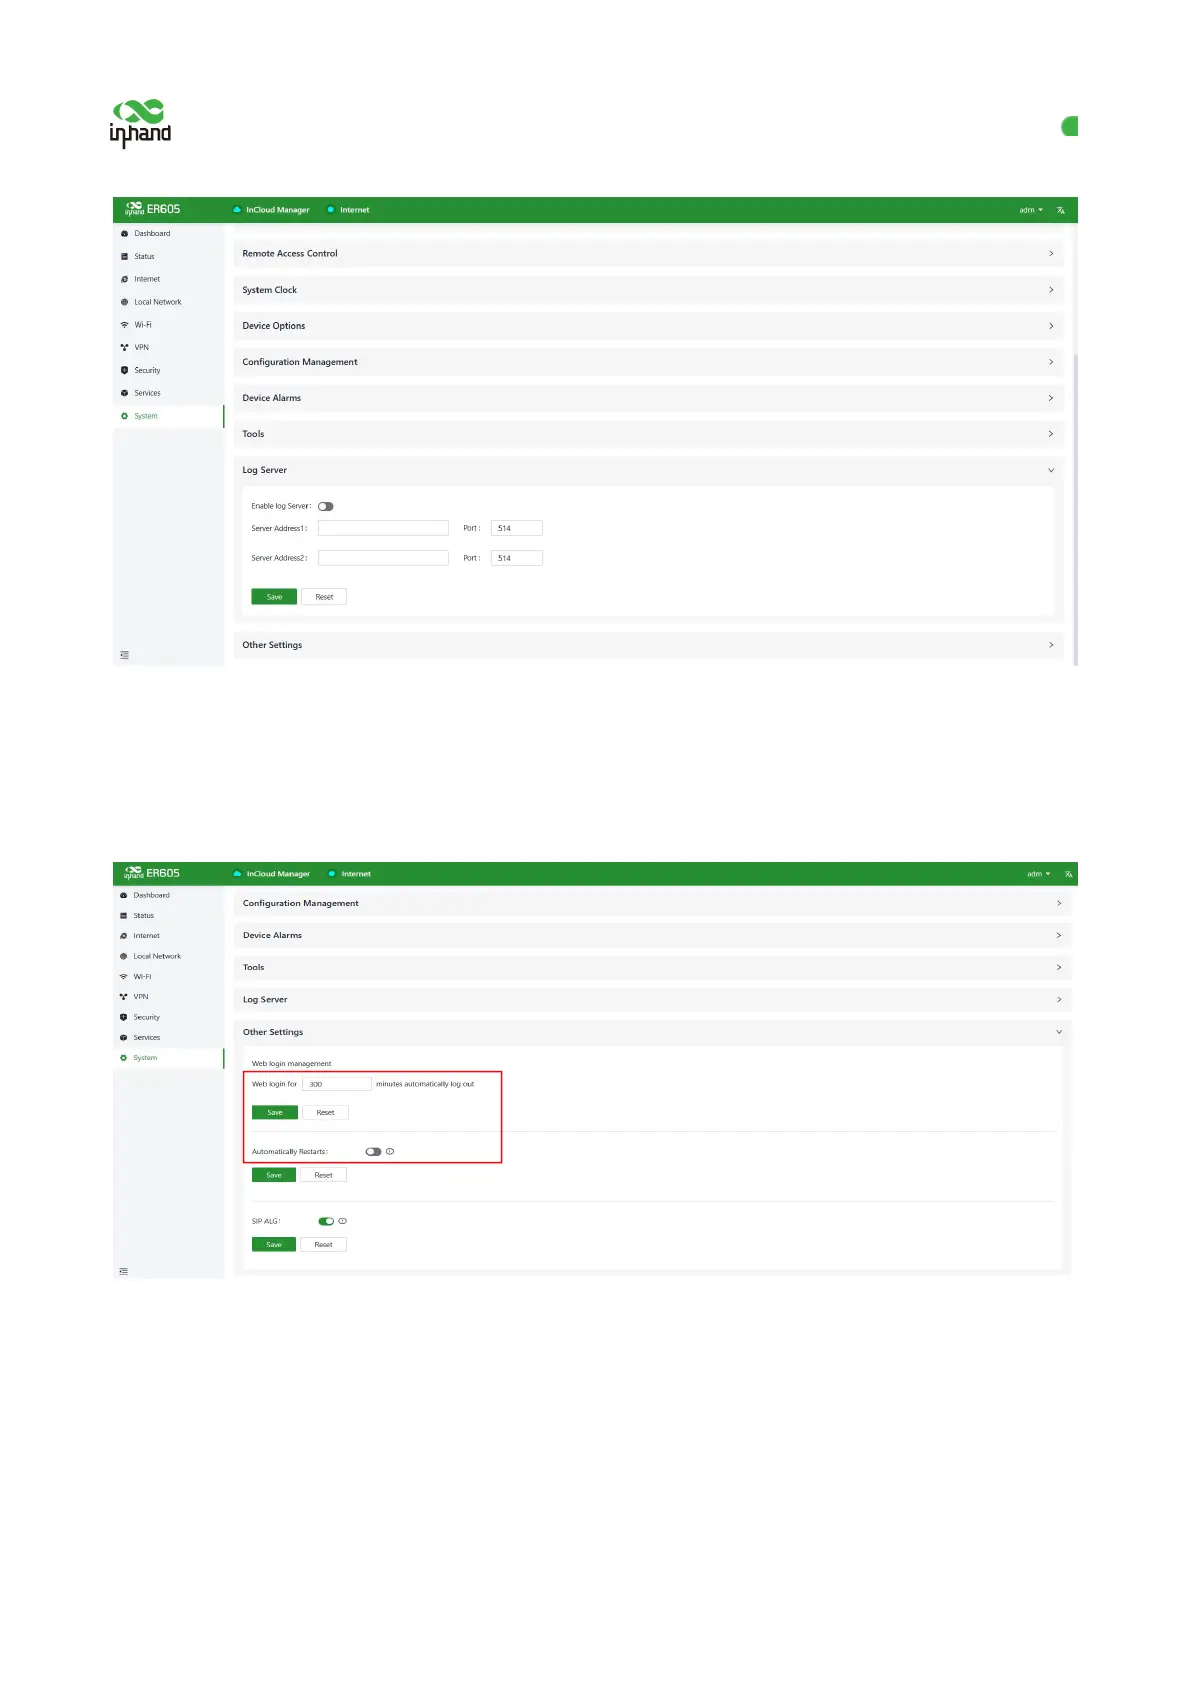Viewport: 1191px width, 1684px height.
Task: Collapse sidebar via menu icon, upper screenshot
Action: [124, 655]
